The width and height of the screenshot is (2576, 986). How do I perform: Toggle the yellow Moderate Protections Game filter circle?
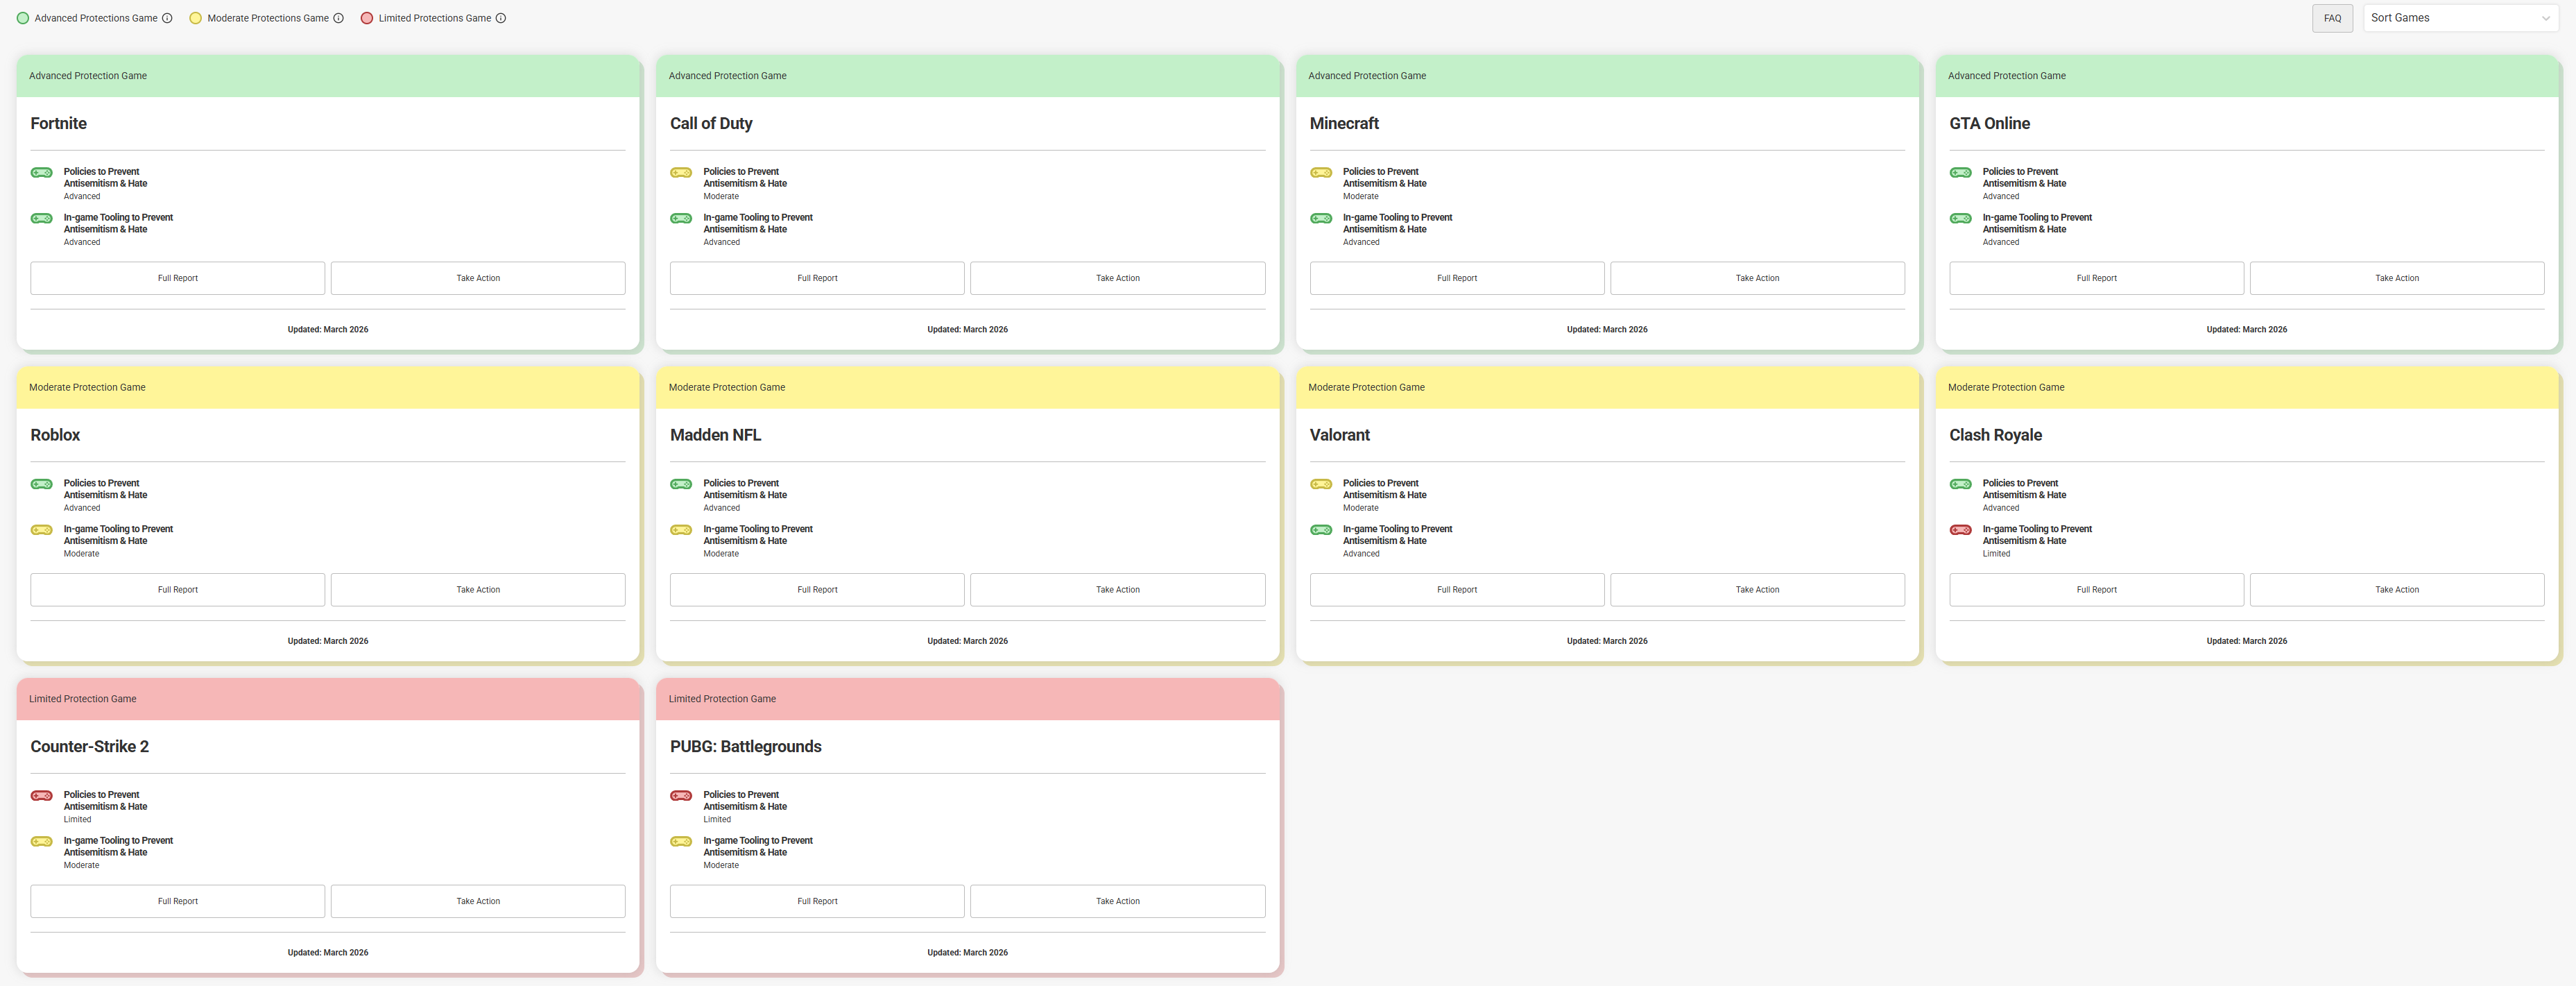point(196,18)
